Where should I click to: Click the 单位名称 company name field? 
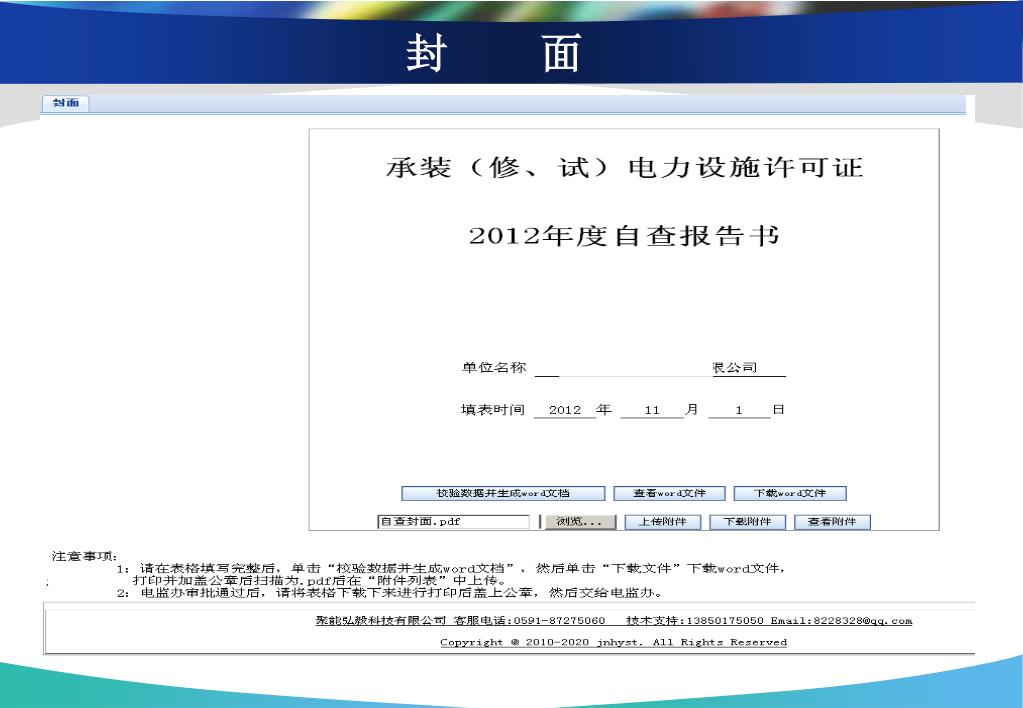(x=660, y=369)
